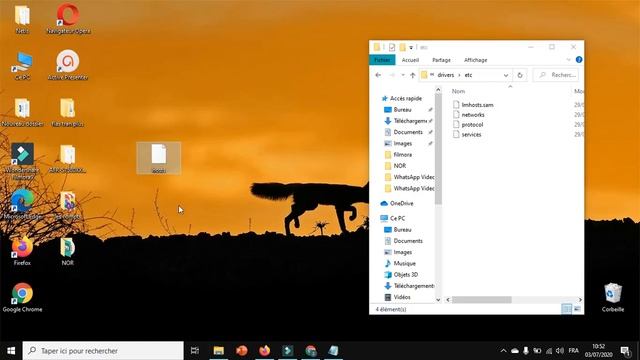Click the Explorer search box

coord(556,75)
